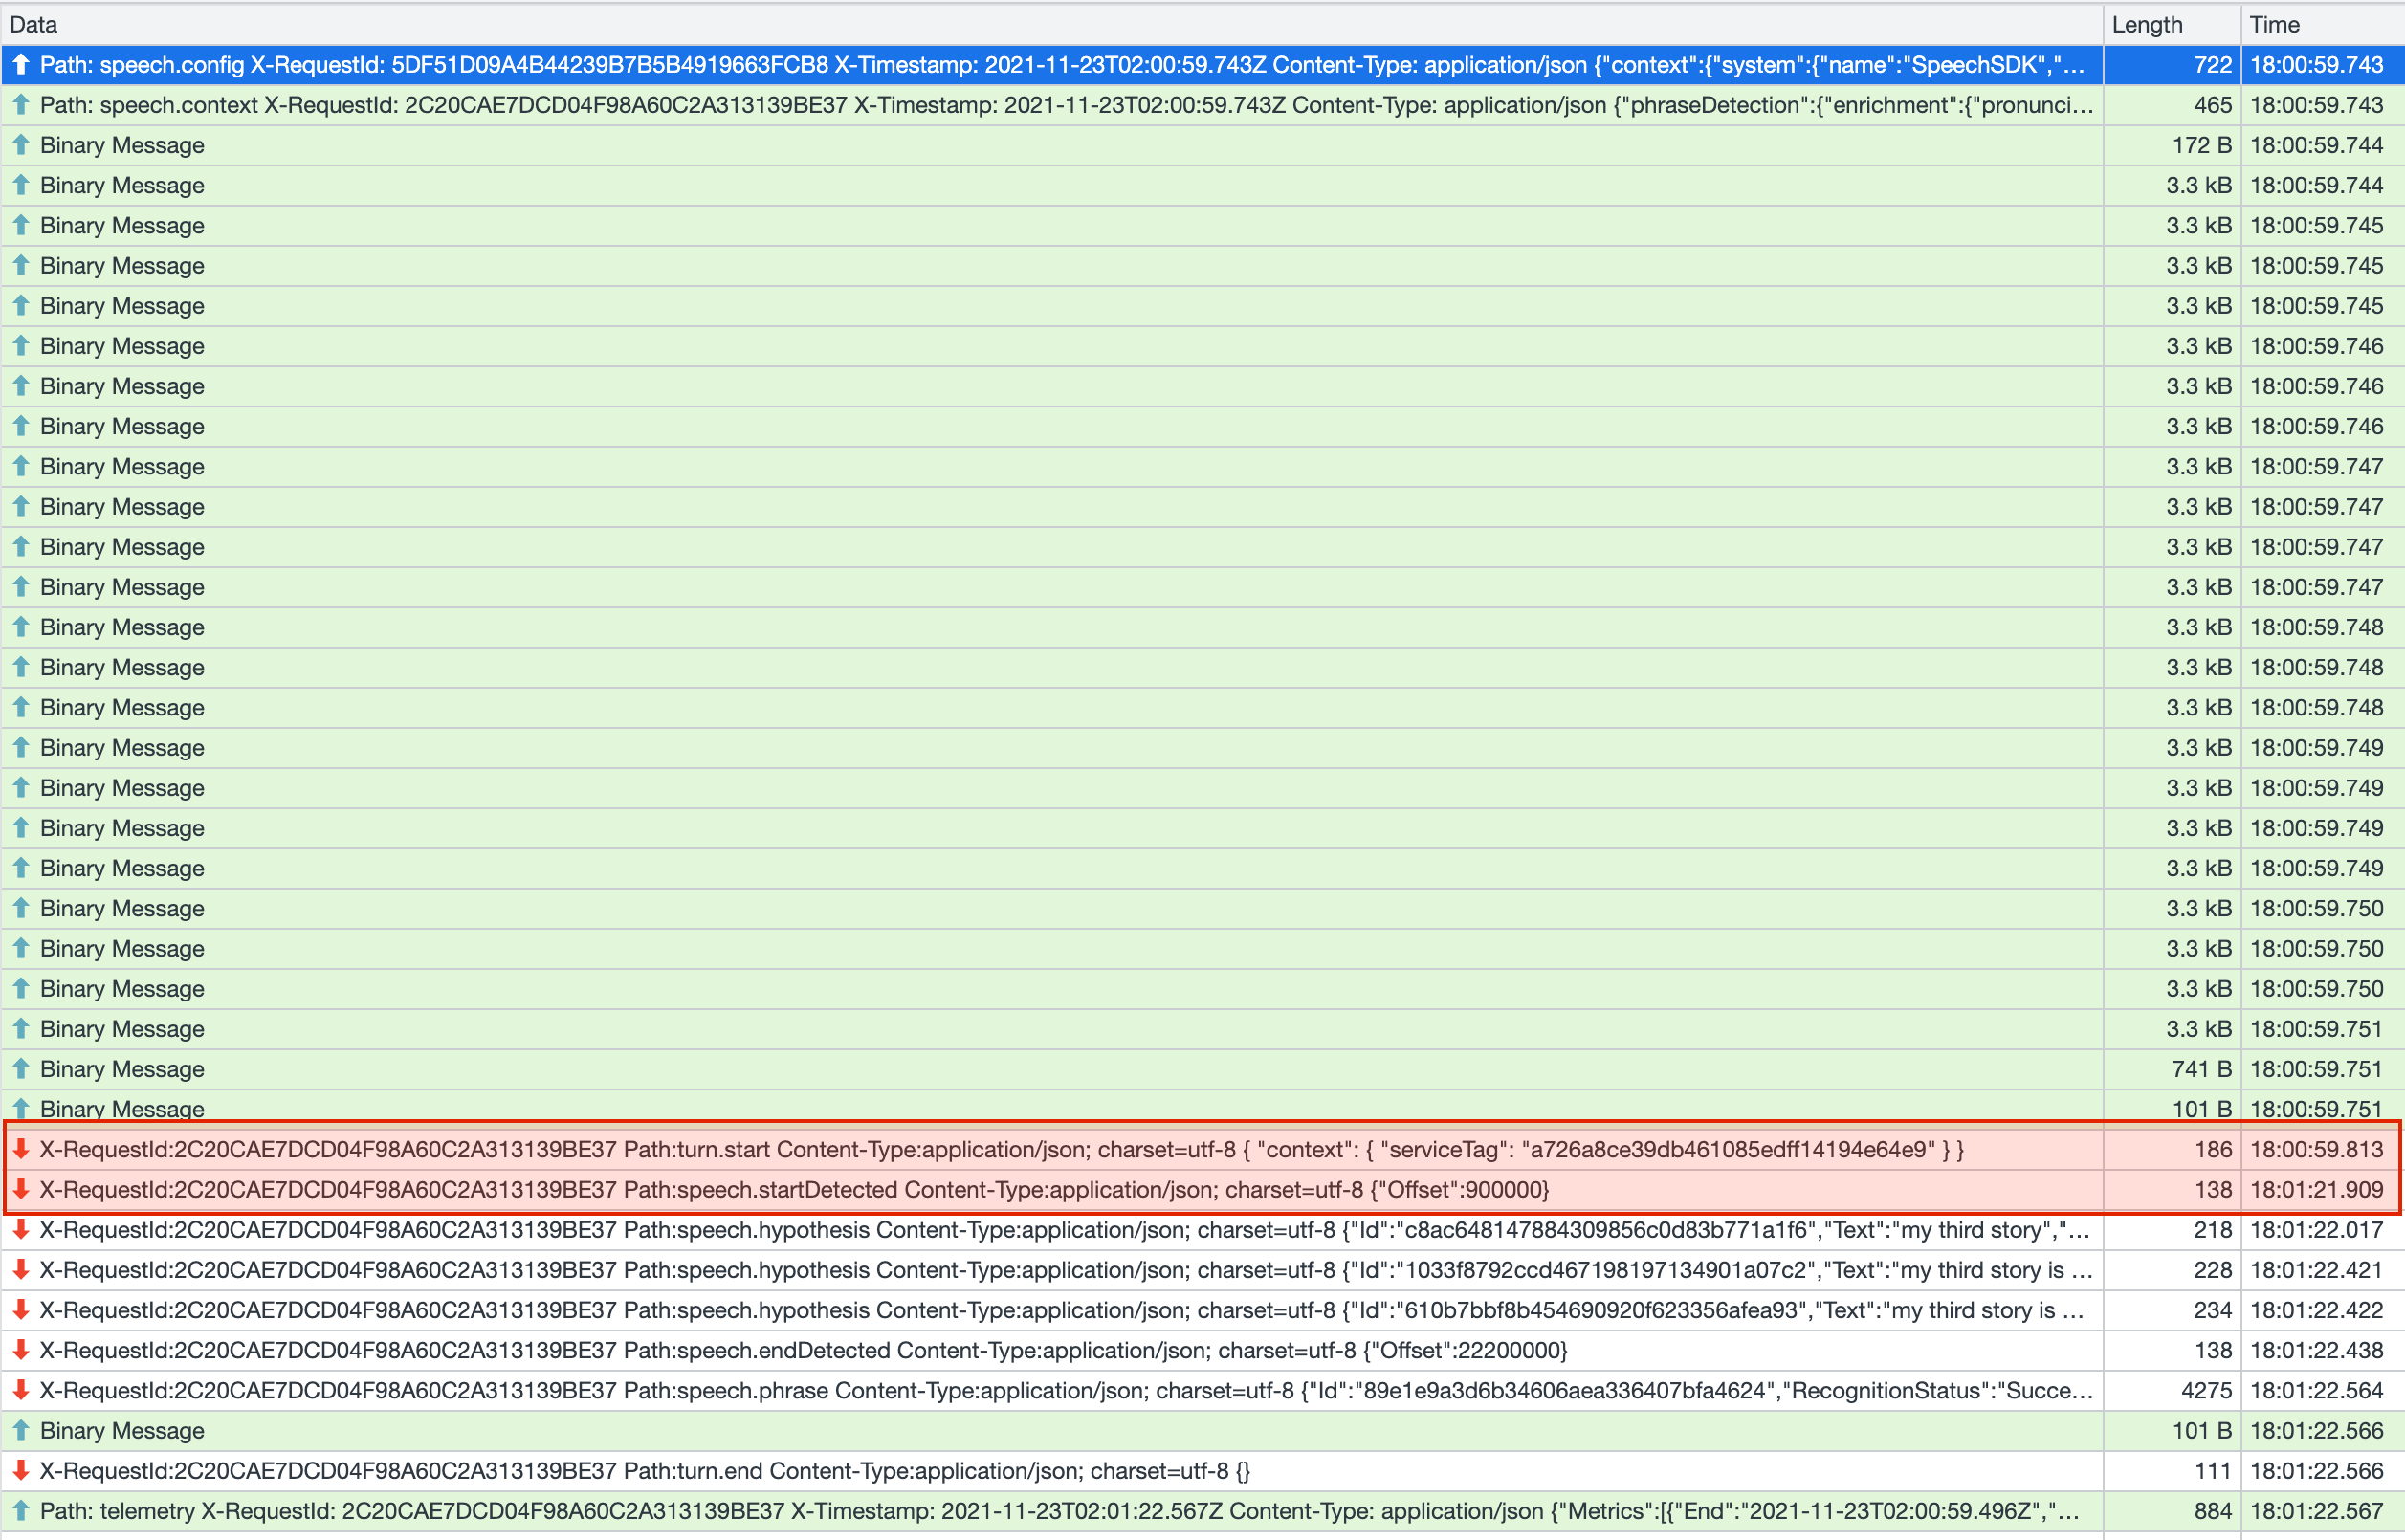Click the green upload arrow on the speech.config row

[x=21, y=64]
